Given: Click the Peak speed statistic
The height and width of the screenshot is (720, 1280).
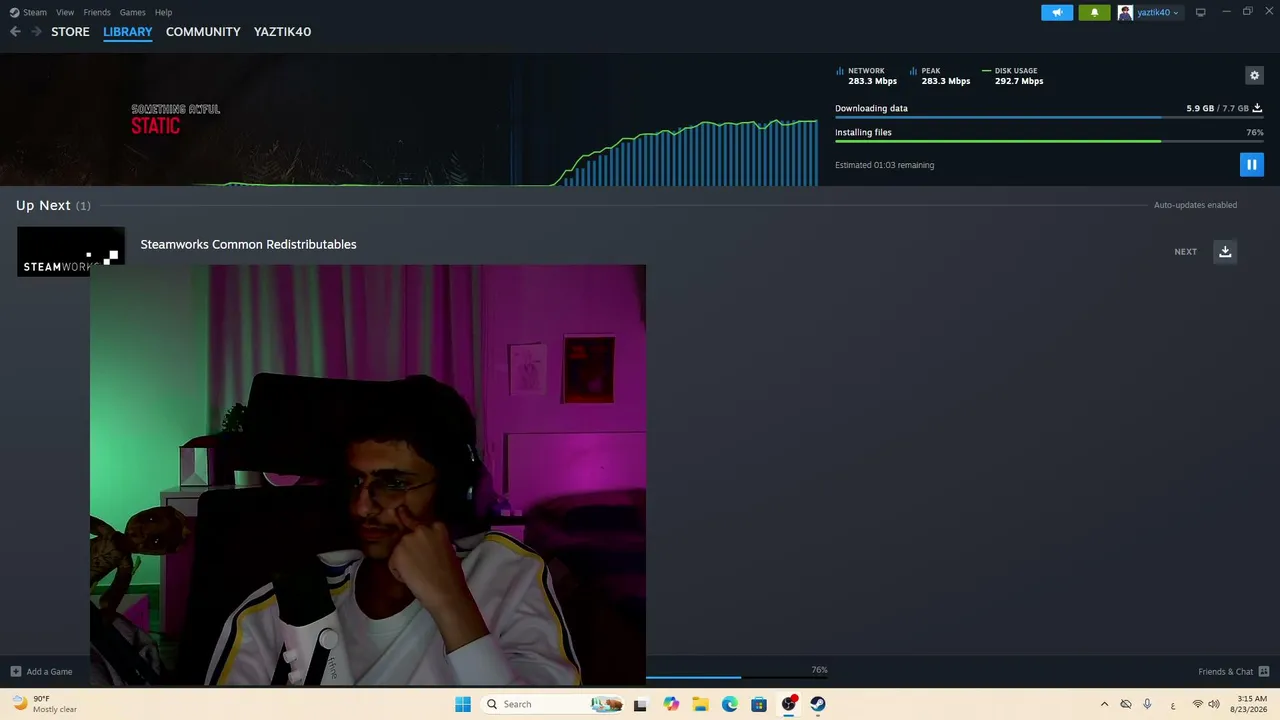Looking at the screenshot, I should (x=940, y=76).
